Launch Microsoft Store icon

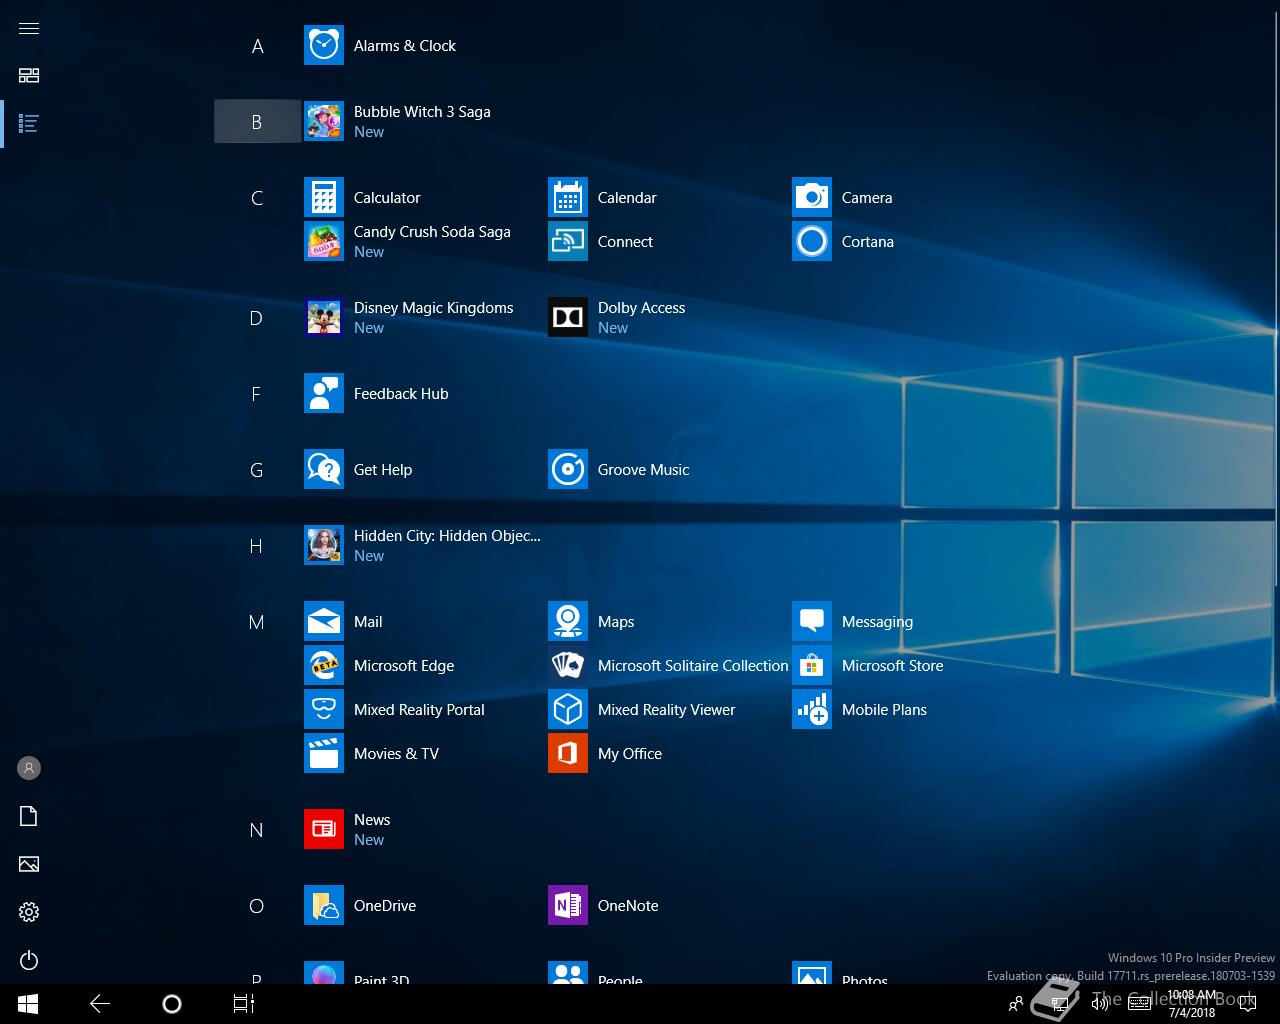812,666
